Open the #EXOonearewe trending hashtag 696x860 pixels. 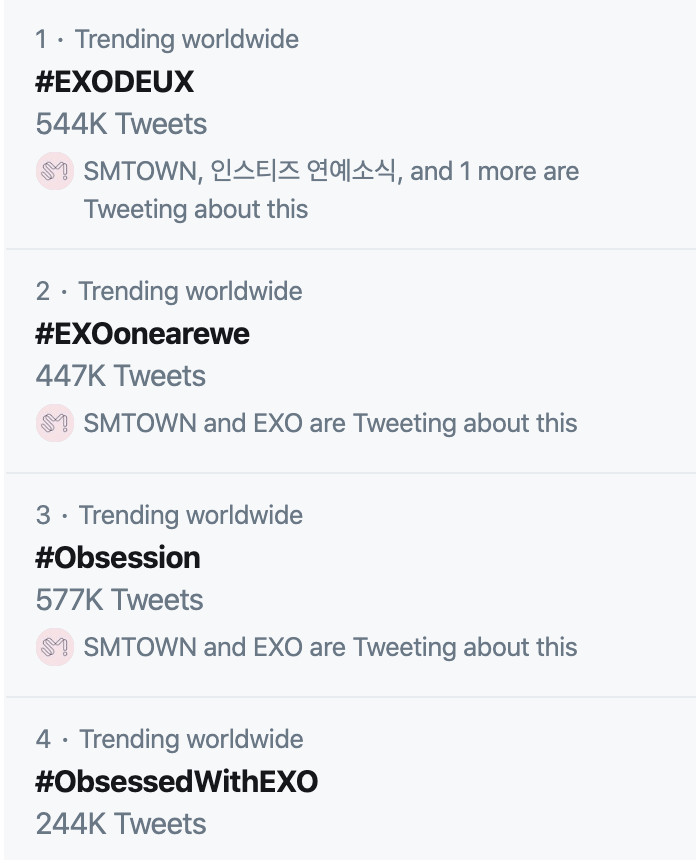pos(143,333)
